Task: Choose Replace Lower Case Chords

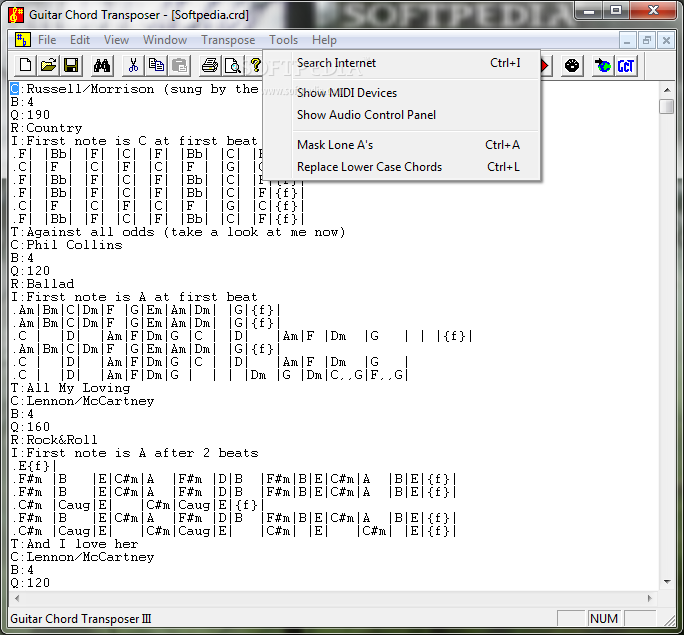Action: click(401, 167)
